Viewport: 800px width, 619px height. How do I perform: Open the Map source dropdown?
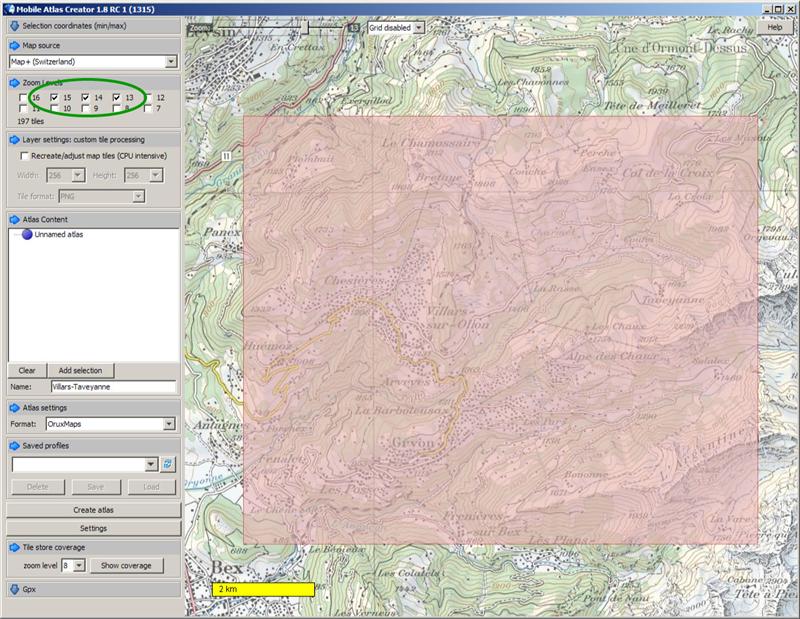coord(171,62)
